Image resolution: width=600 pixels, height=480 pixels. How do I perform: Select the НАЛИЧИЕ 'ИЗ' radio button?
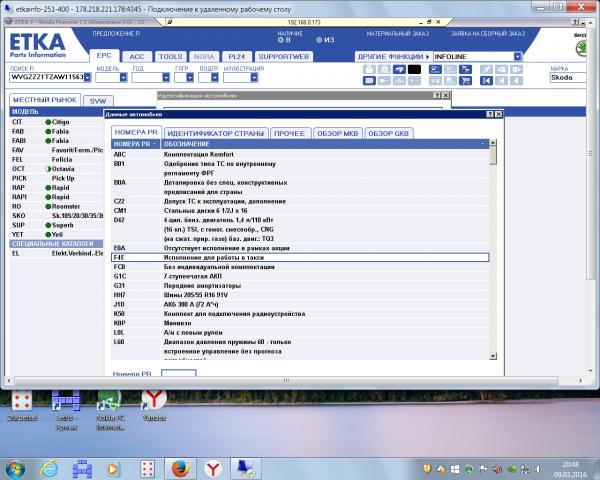(x=319, y=40)
